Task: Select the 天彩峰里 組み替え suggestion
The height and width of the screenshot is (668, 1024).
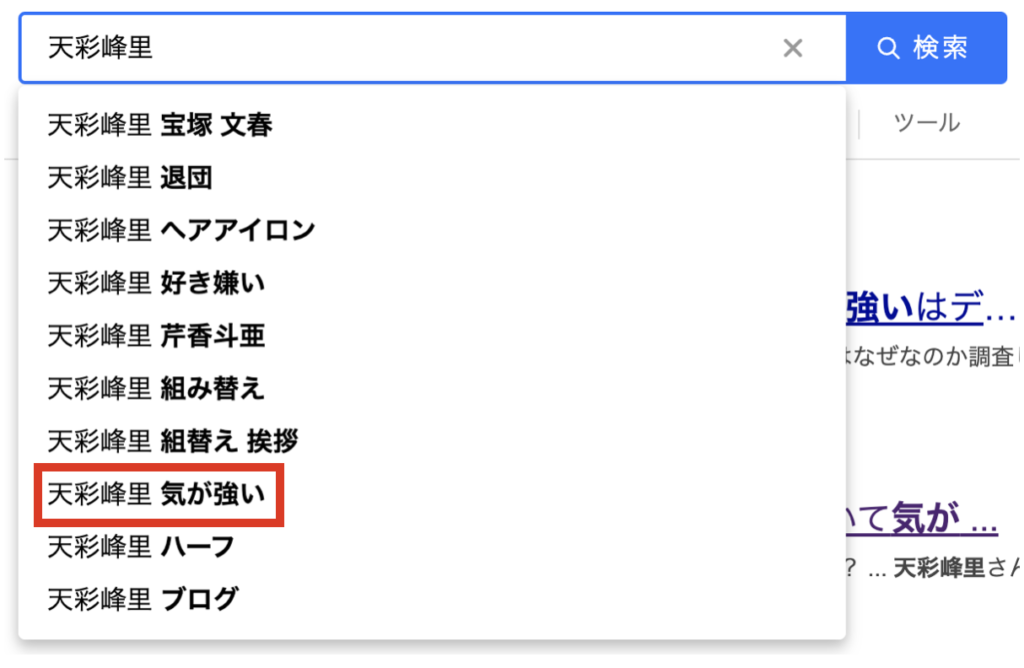Action: tap(432, 389)
